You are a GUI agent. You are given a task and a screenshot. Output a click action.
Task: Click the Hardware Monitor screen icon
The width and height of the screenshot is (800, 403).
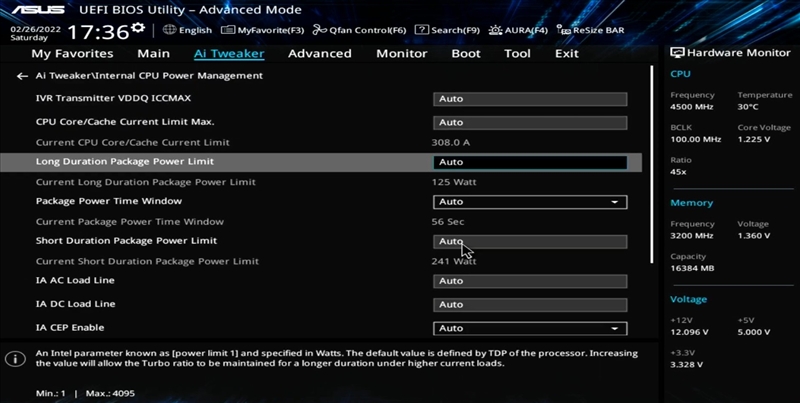tap(677, 53)
